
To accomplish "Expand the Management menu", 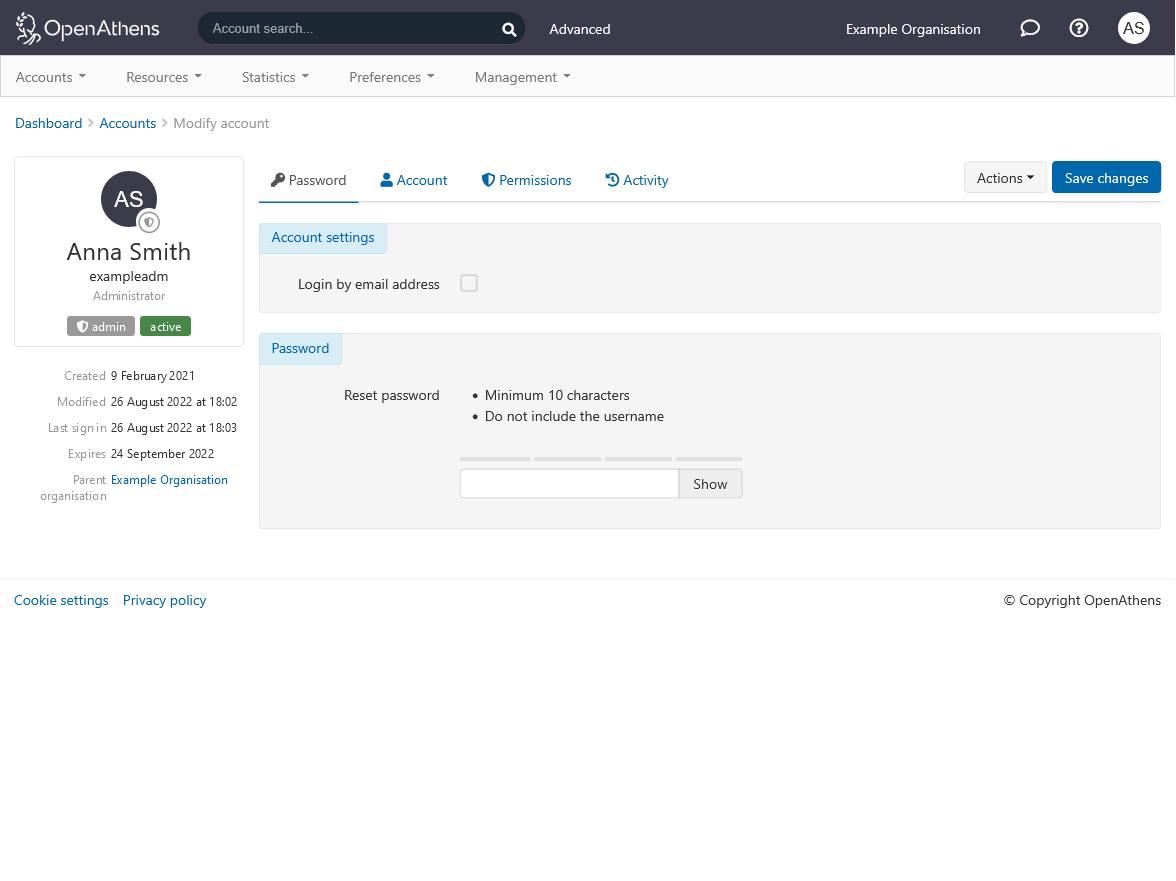I will pyautogui.click(x=523, y=77).
